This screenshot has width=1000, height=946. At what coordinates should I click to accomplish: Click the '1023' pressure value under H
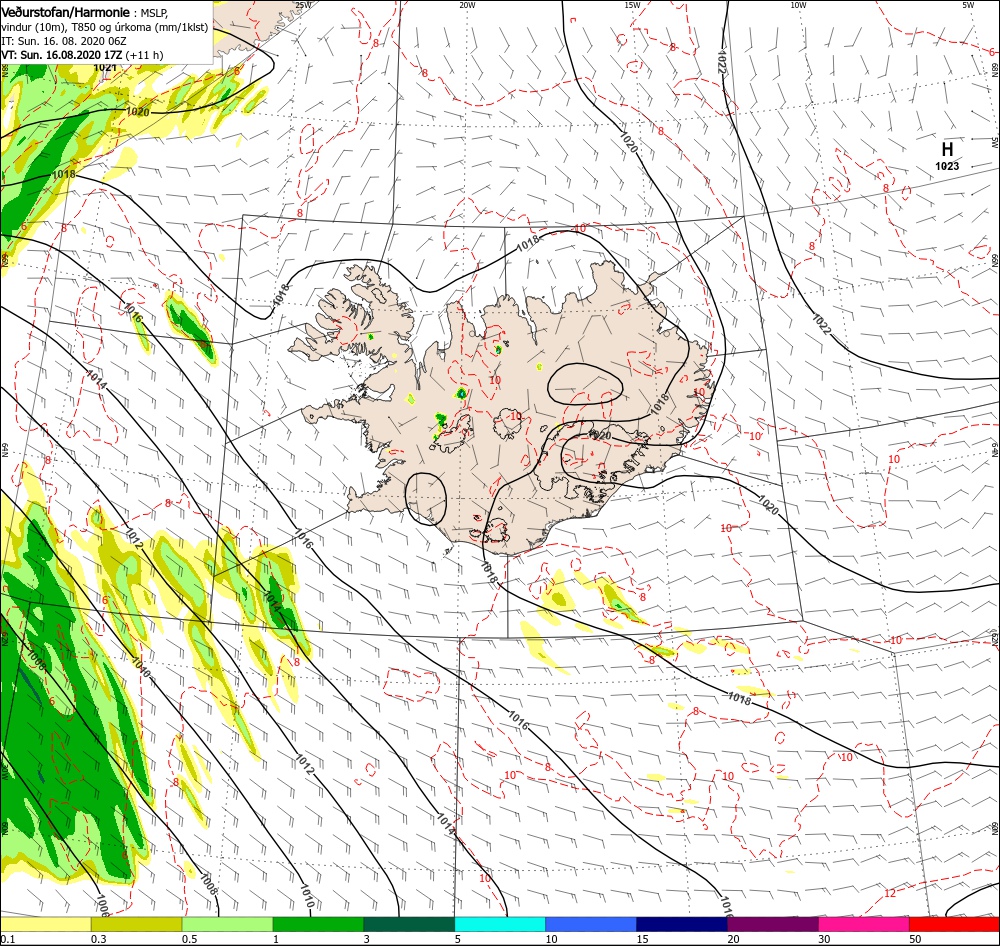pos(947,166)
